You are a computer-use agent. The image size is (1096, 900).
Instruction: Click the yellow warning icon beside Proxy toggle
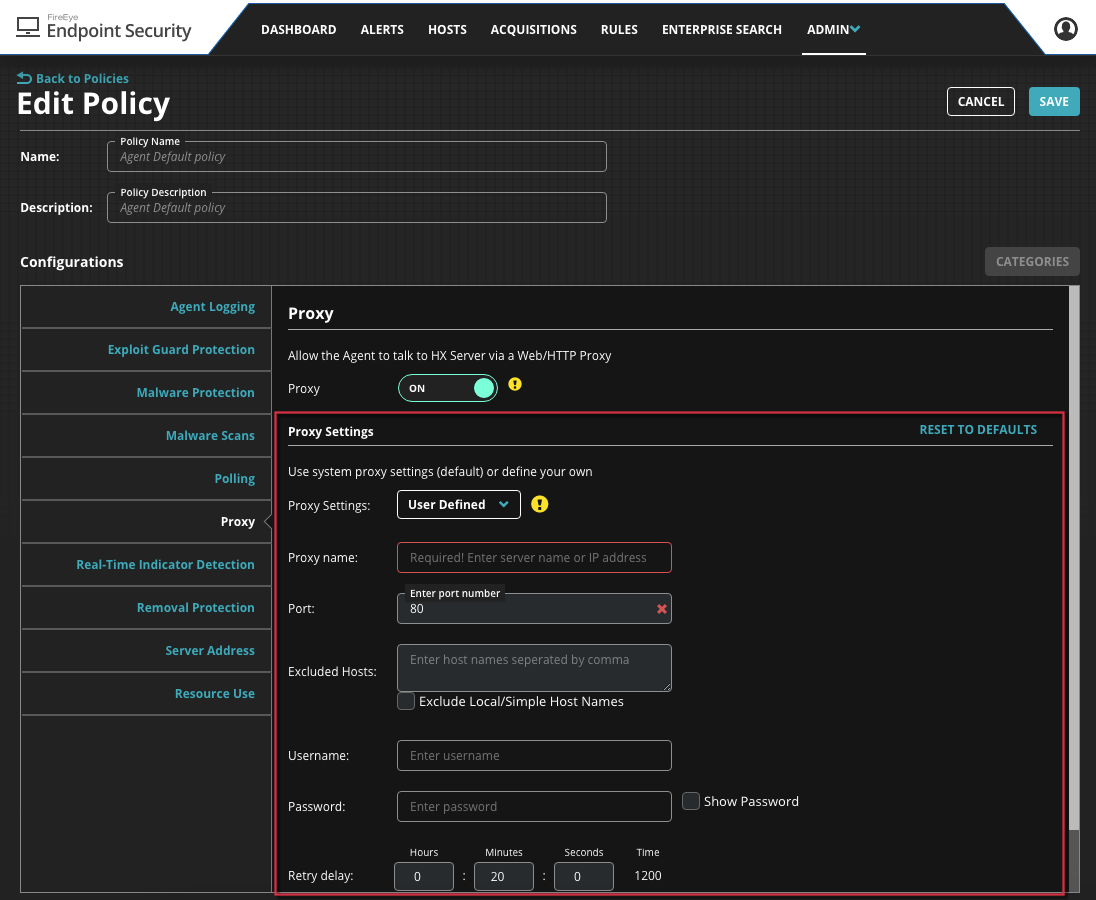click(x=514, y=384)
